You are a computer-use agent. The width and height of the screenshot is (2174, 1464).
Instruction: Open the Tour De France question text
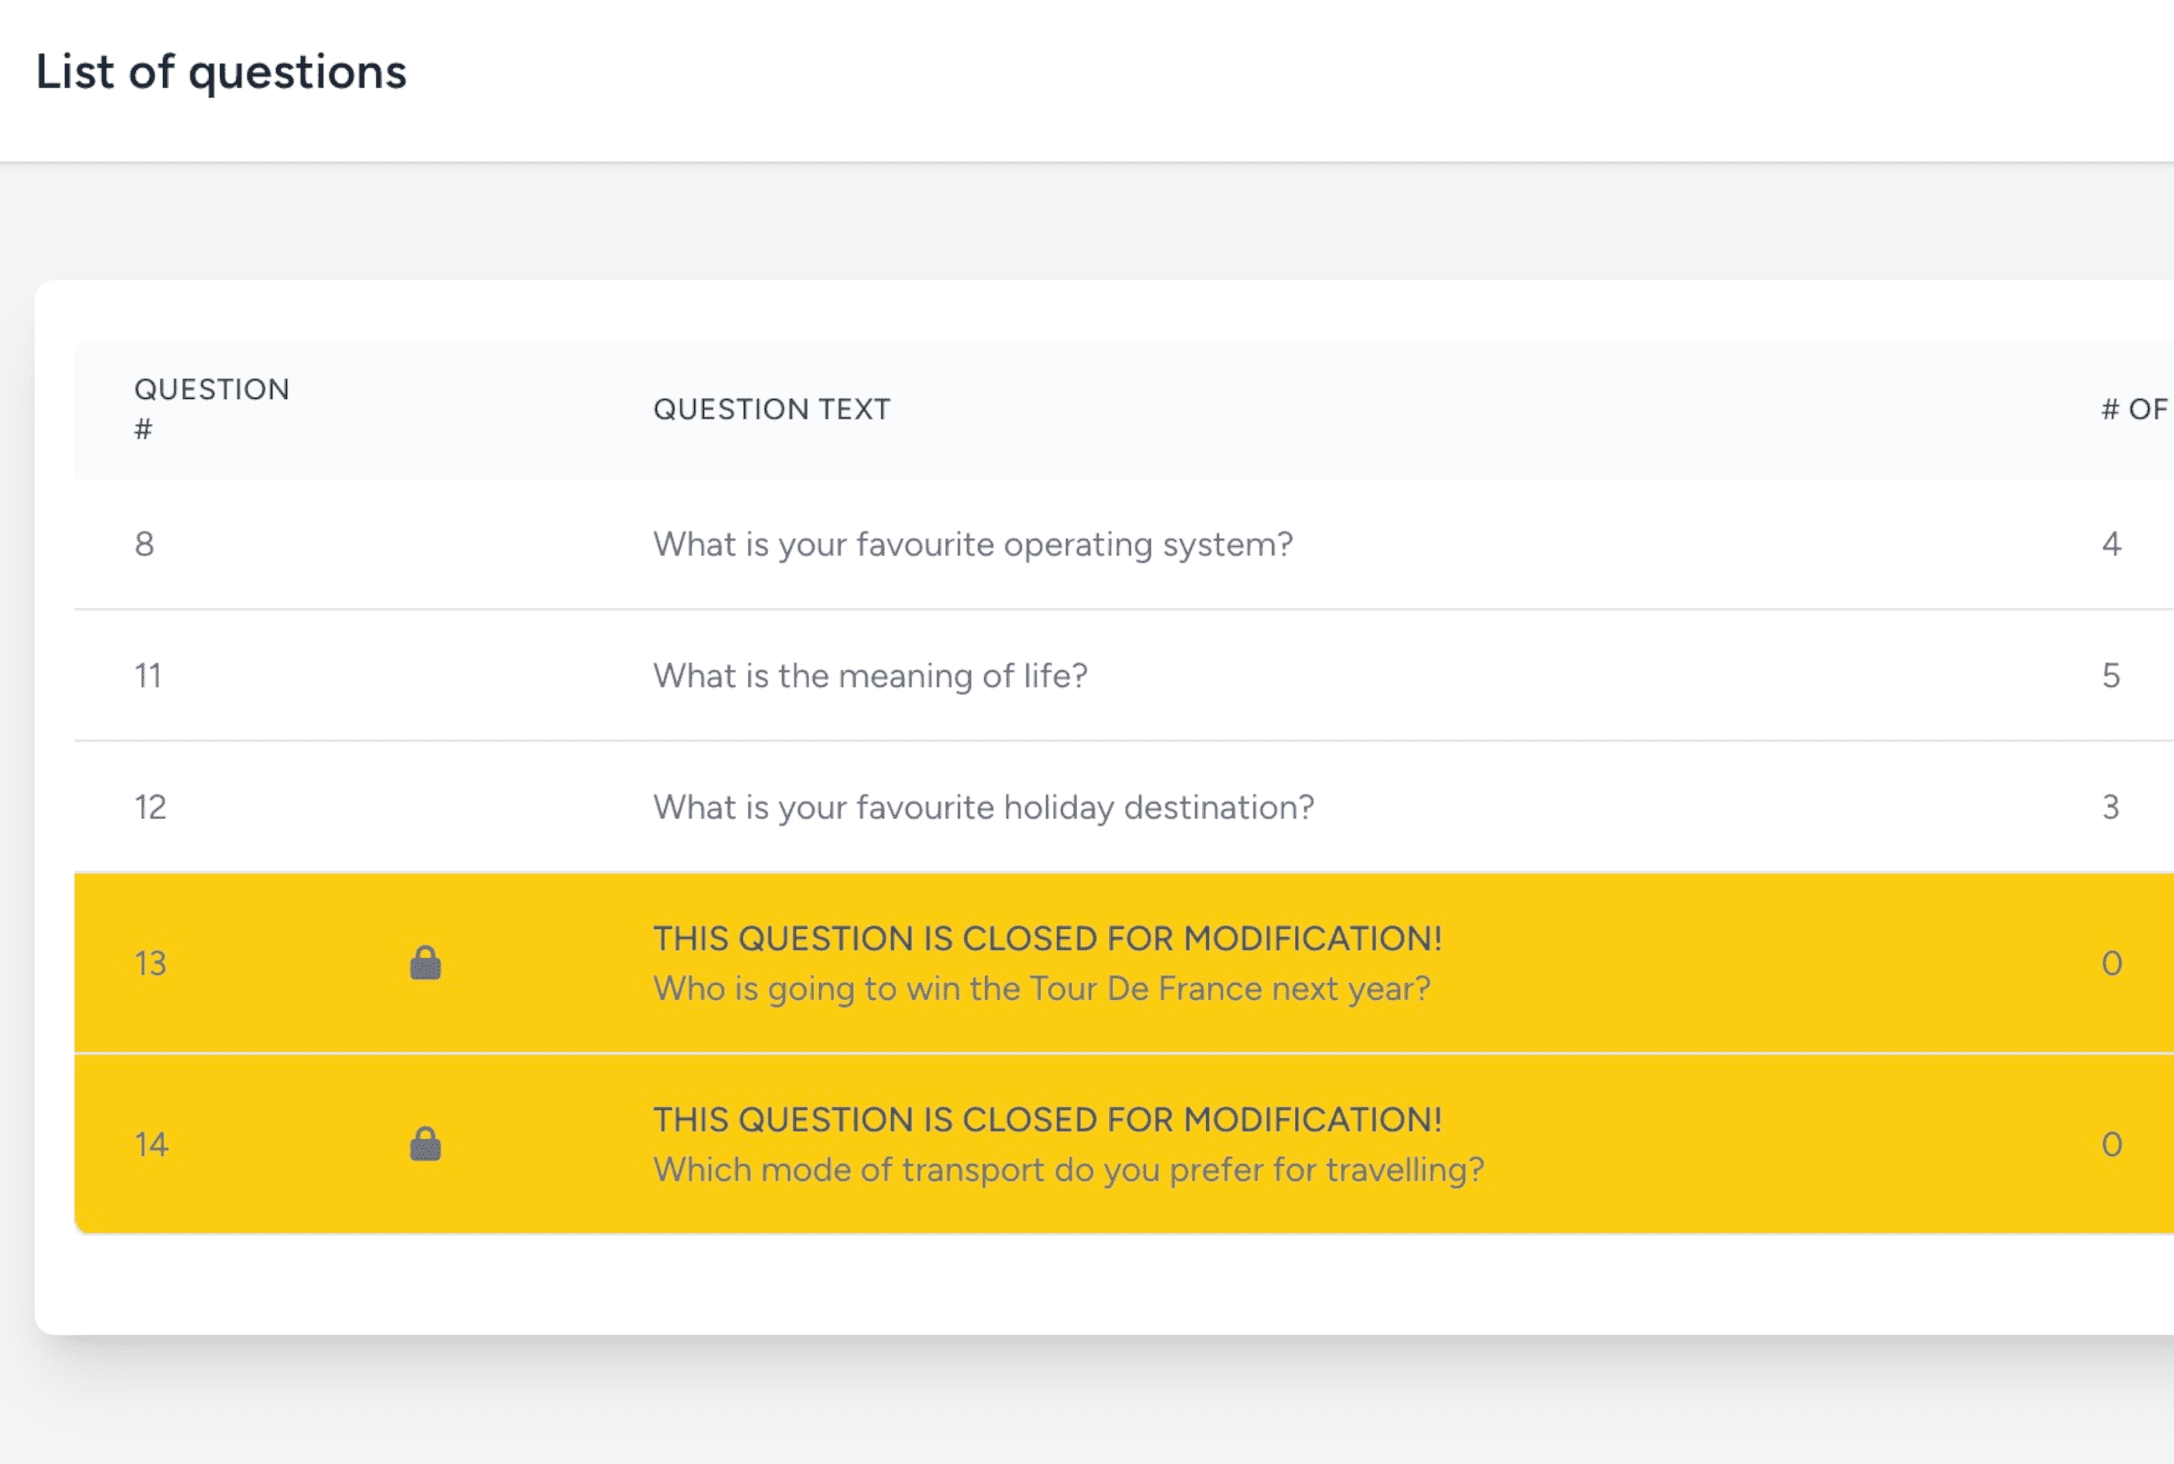point(1041,989)
